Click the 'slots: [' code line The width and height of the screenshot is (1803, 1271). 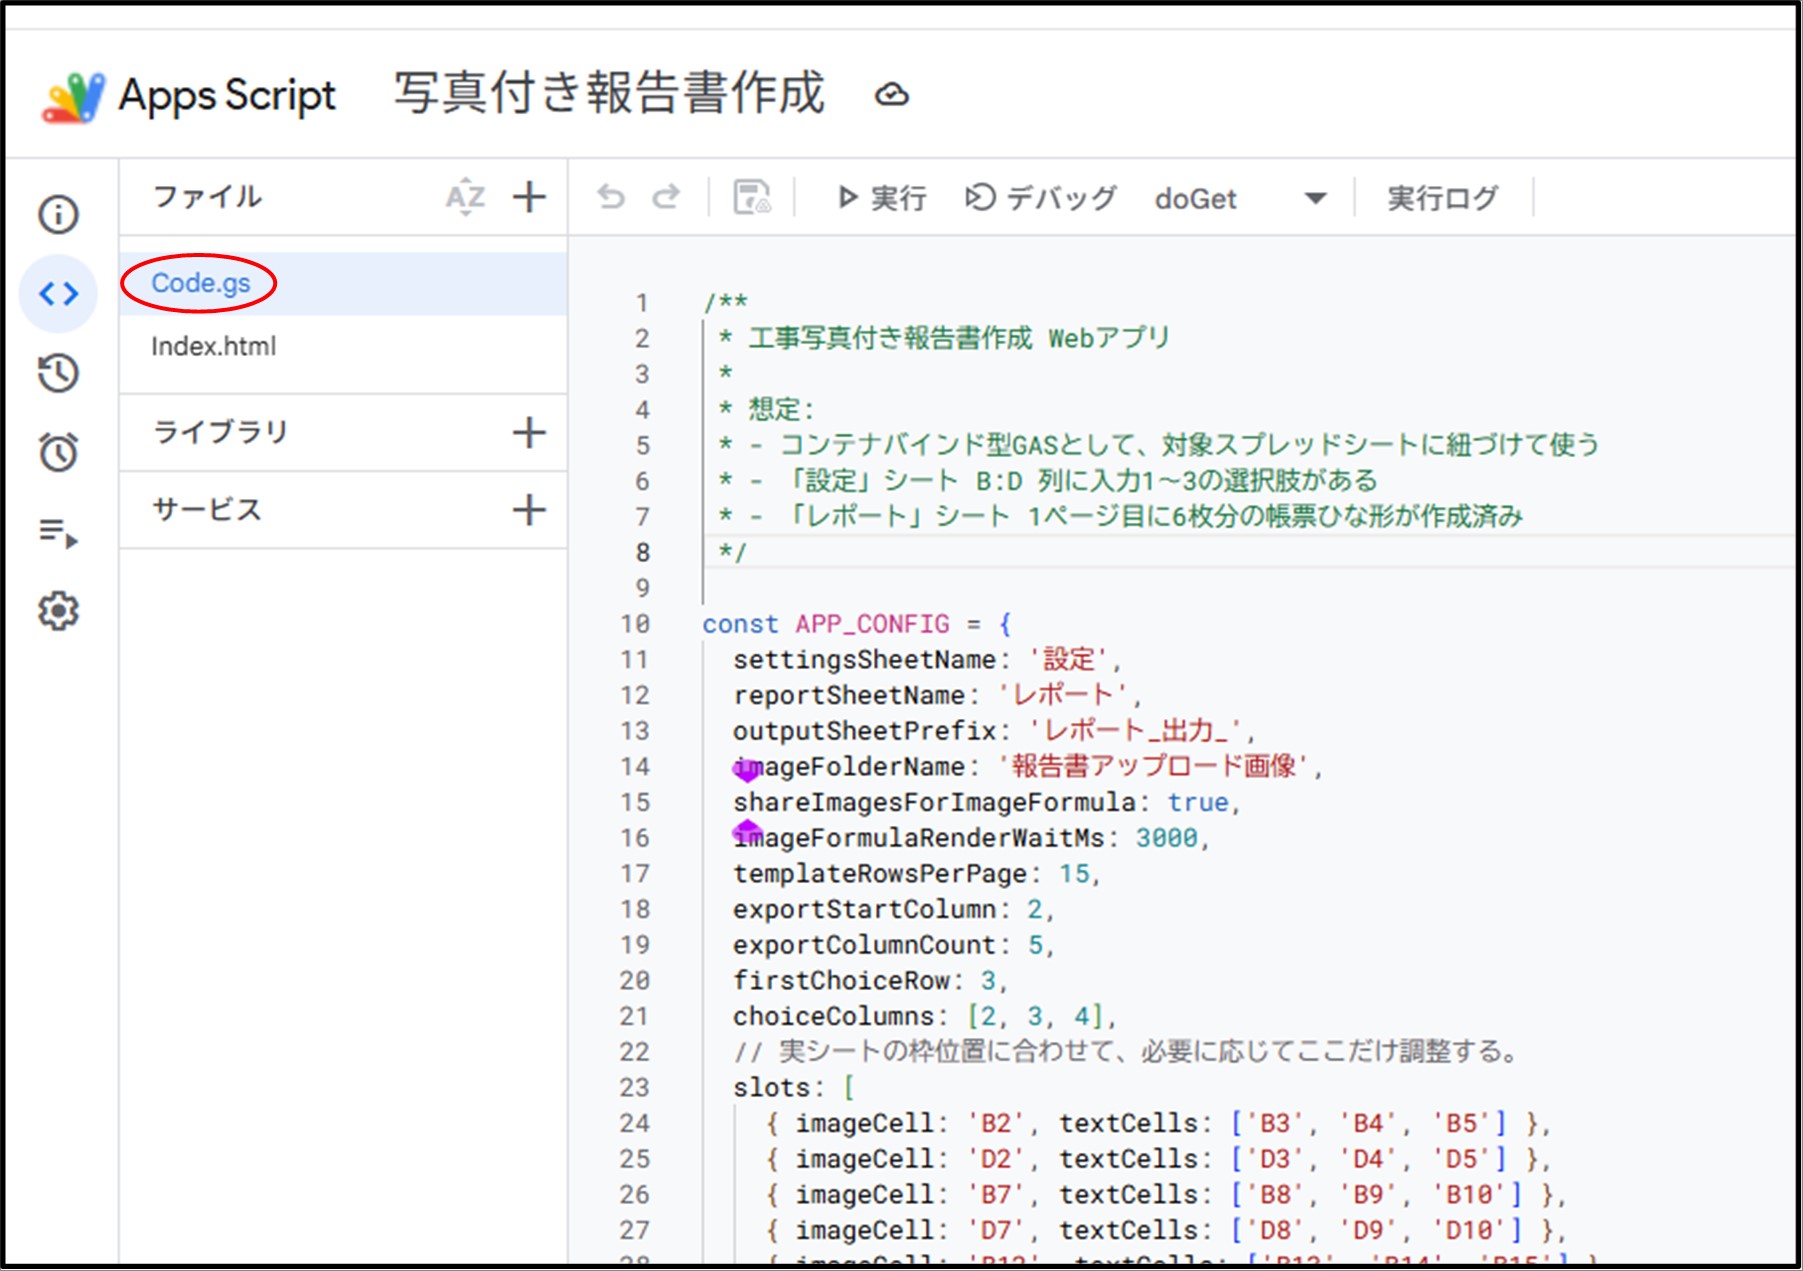[x=794, y=1087]
